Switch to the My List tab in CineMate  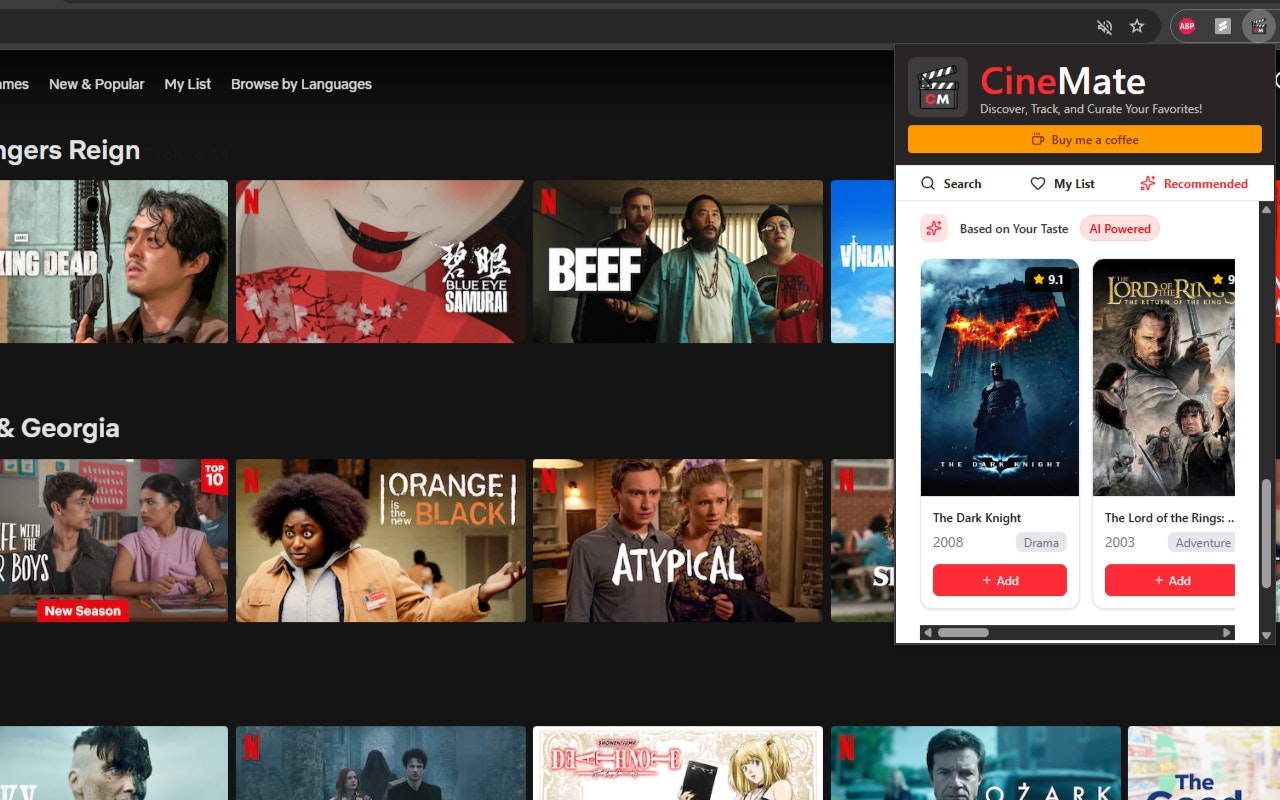1062,183
